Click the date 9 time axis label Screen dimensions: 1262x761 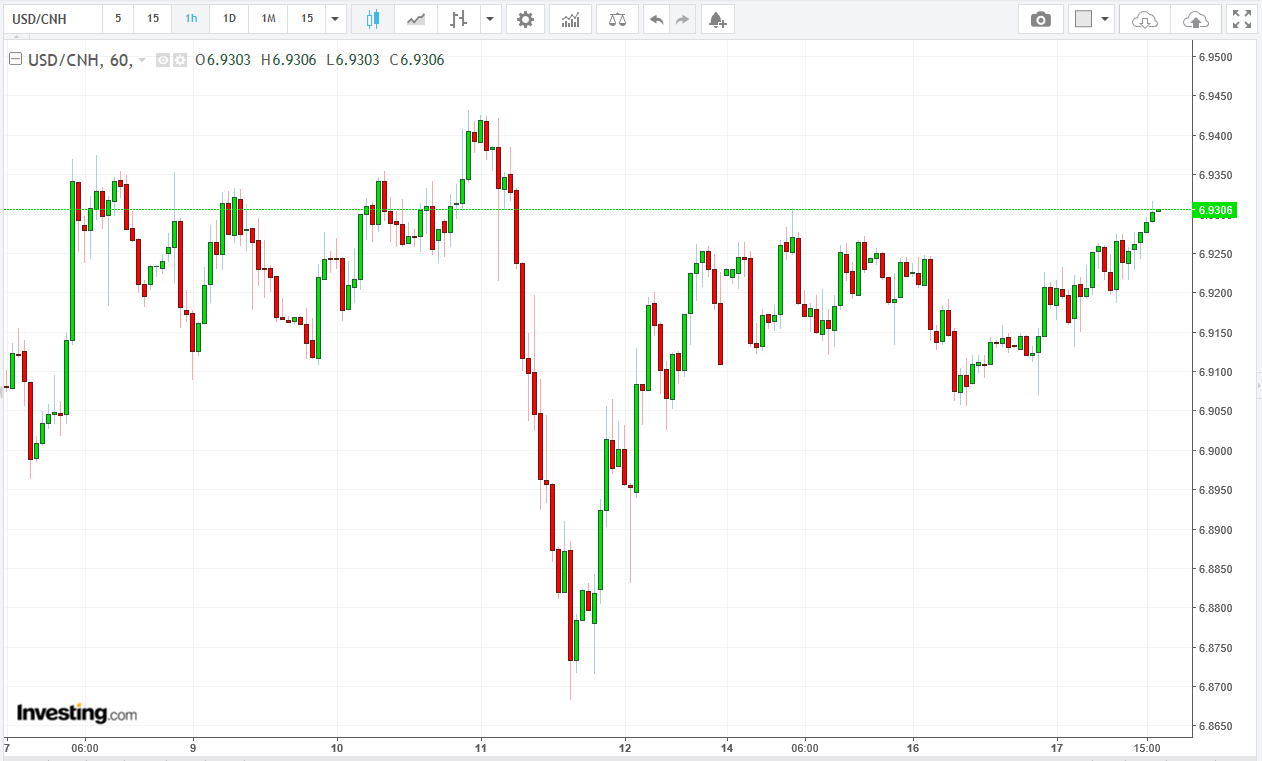[x=193, y=748]
